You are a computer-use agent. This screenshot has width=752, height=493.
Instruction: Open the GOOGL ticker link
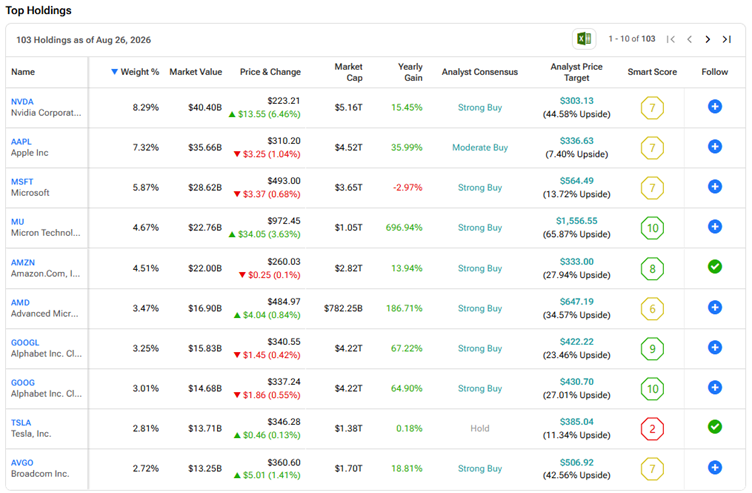(x=25, y=342)
